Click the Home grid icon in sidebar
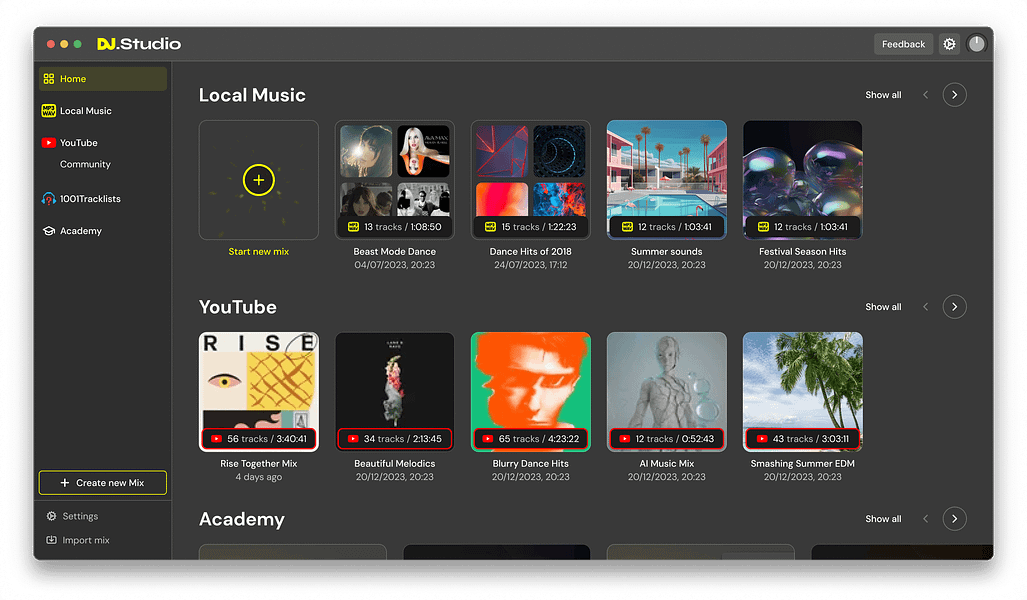Screen dimensions: 1027x600 [48, 79]
